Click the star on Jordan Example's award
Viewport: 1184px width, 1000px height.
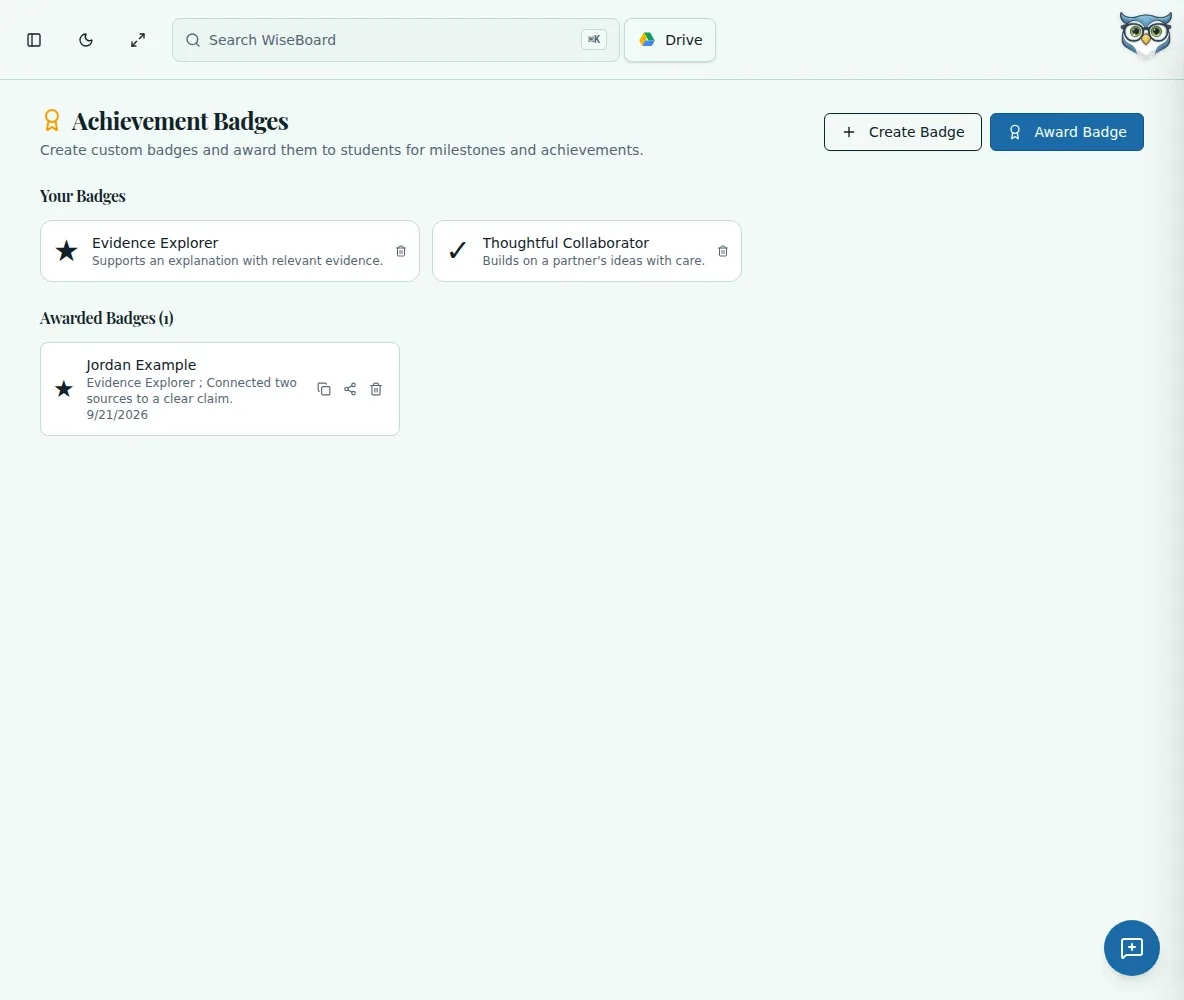(x=64, y=389)
